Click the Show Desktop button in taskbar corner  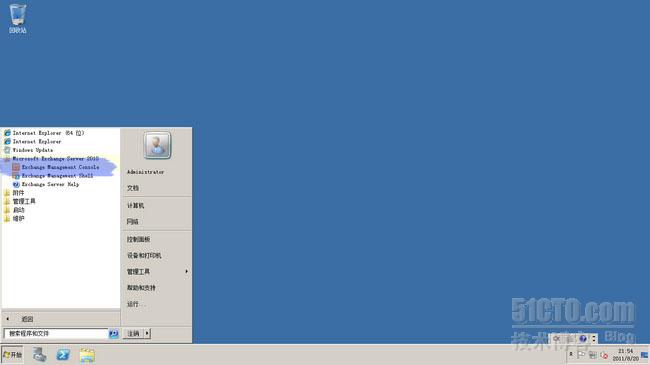coord(645,355)
